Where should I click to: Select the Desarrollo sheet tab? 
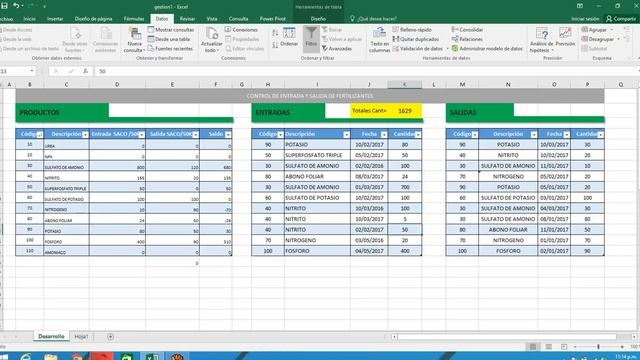51,337
